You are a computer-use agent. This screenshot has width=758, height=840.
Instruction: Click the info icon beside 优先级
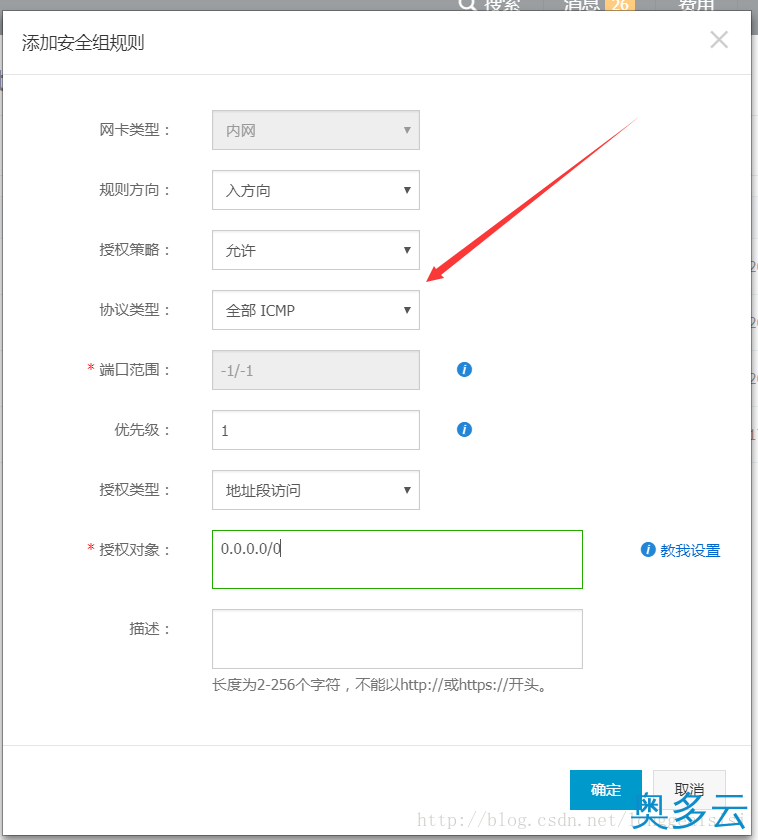point(464,429)
